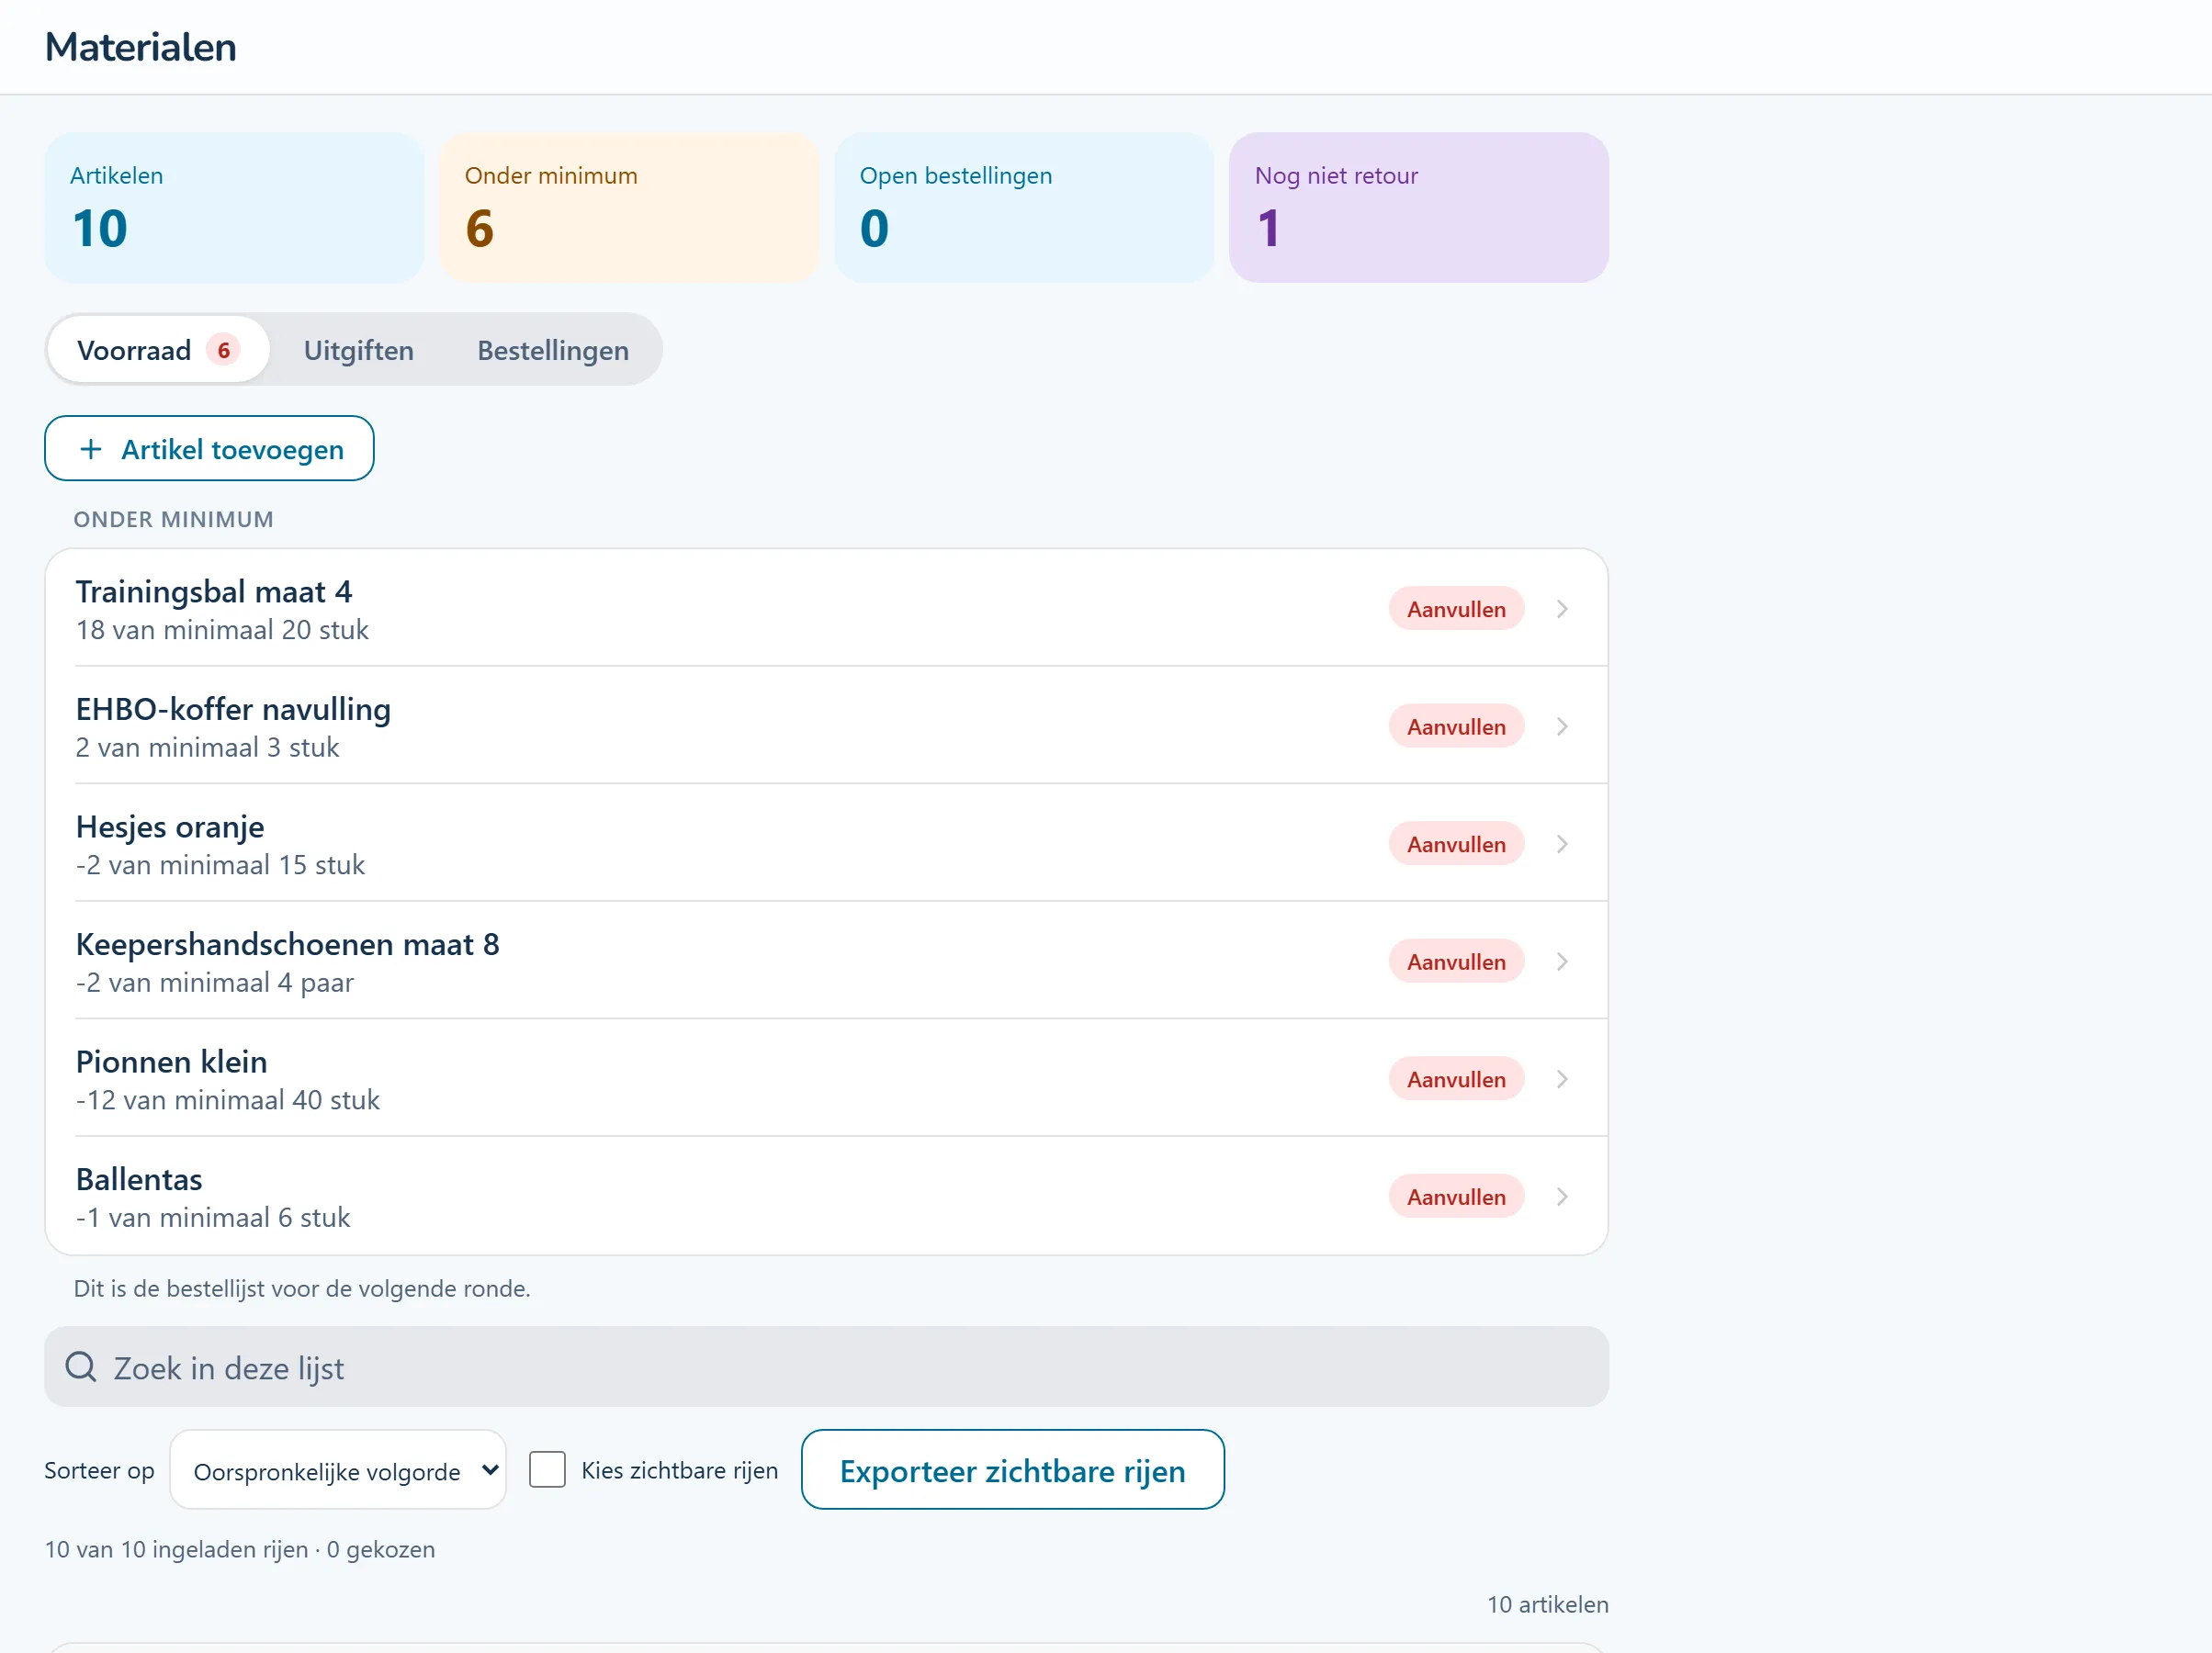Viewport: 2212px width, 1653px height.
Task: Click the ONDER MINIMUM section label
Action: (x=173, y=519)
